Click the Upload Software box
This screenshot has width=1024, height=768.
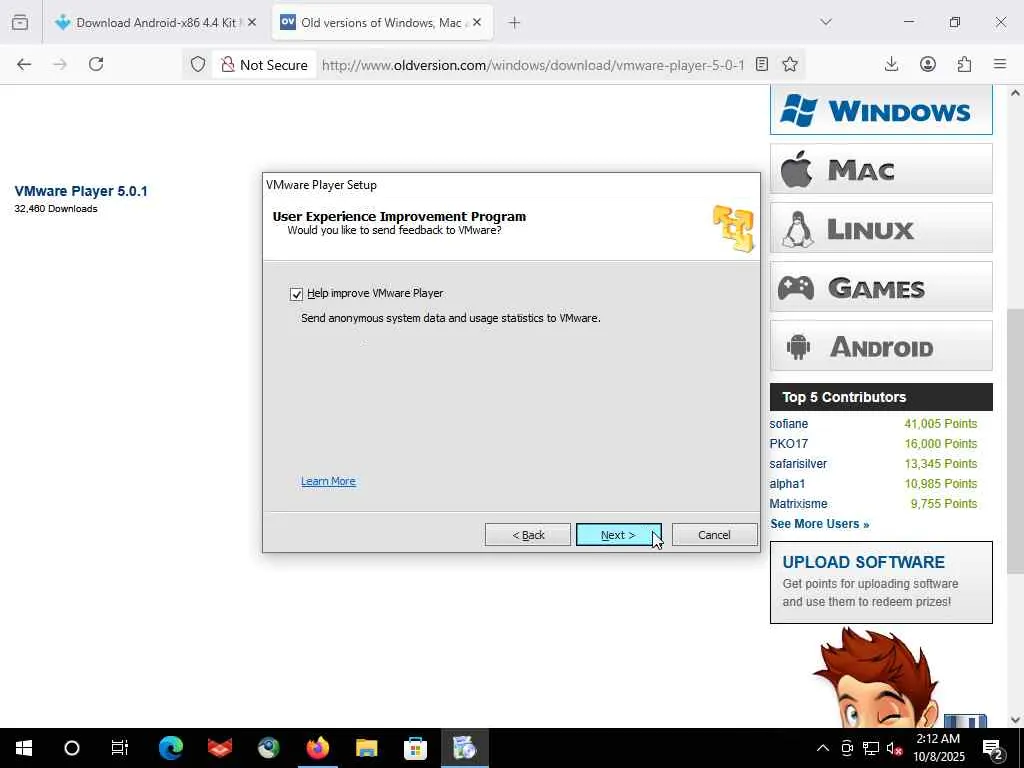881,583
